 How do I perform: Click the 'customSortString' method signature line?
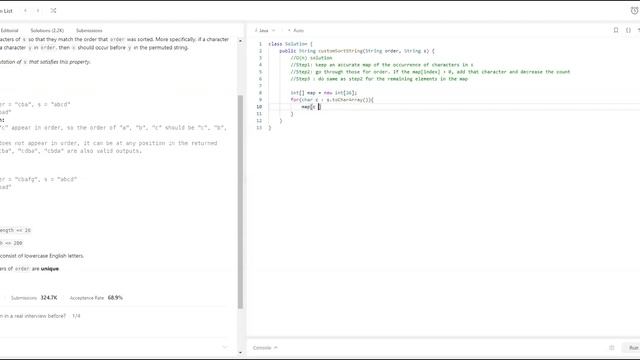click(x=357, y=51)
